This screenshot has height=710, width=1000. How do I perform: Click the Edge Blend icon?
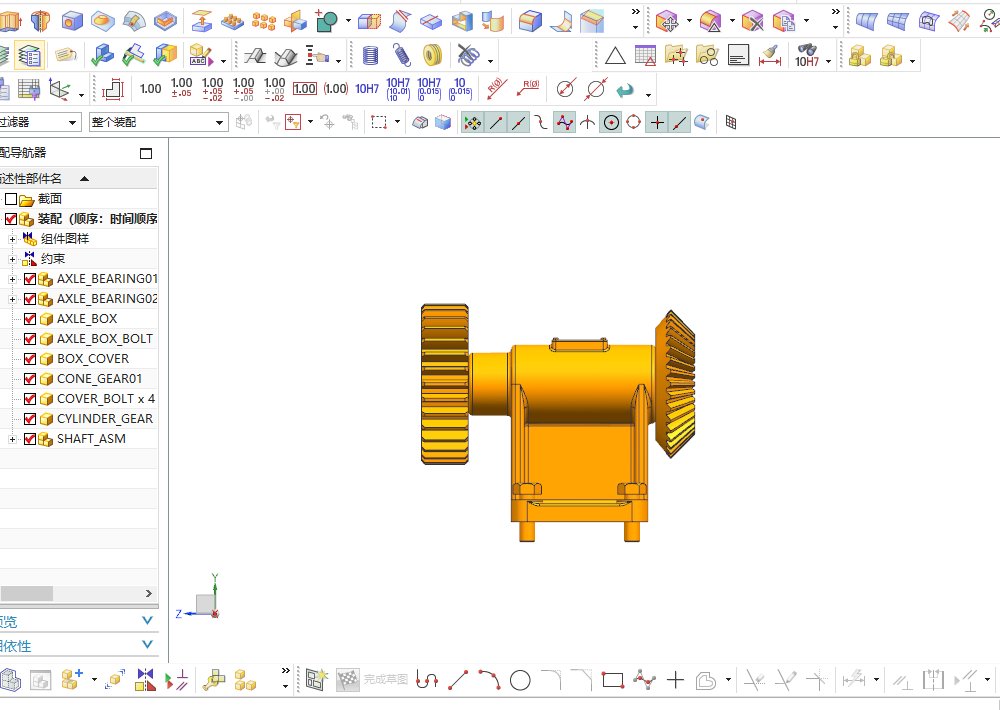pos(530,21)
